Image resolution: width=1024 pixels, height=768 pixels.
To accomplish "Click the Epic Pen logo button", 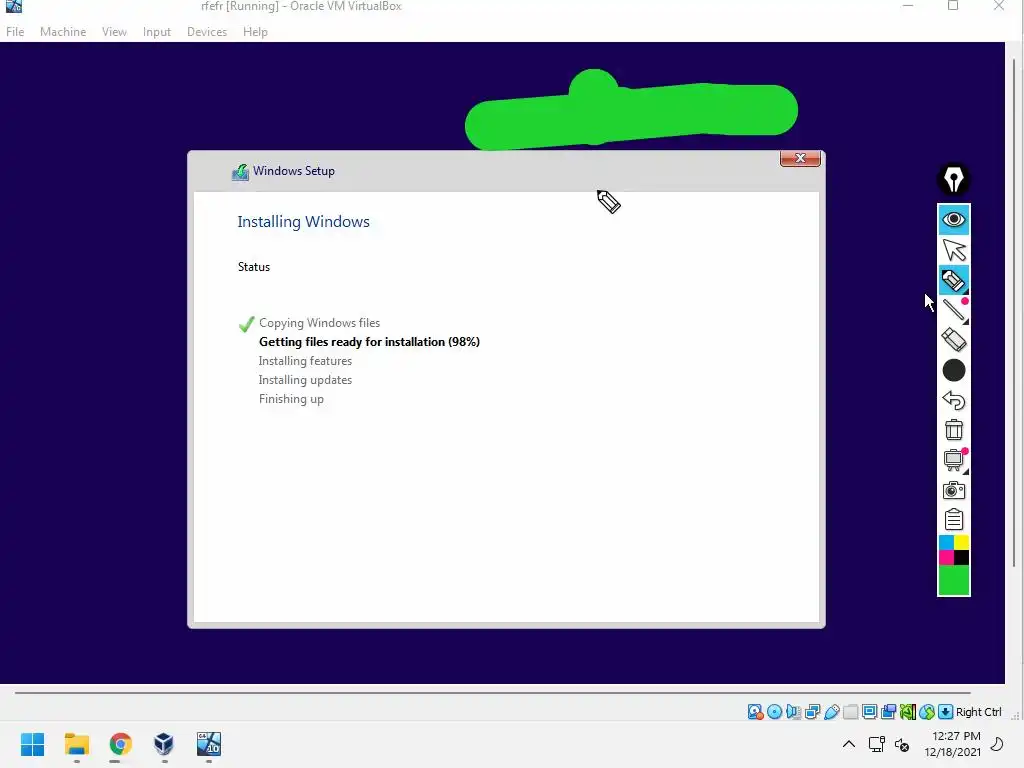I will click(x=953, y=178).
